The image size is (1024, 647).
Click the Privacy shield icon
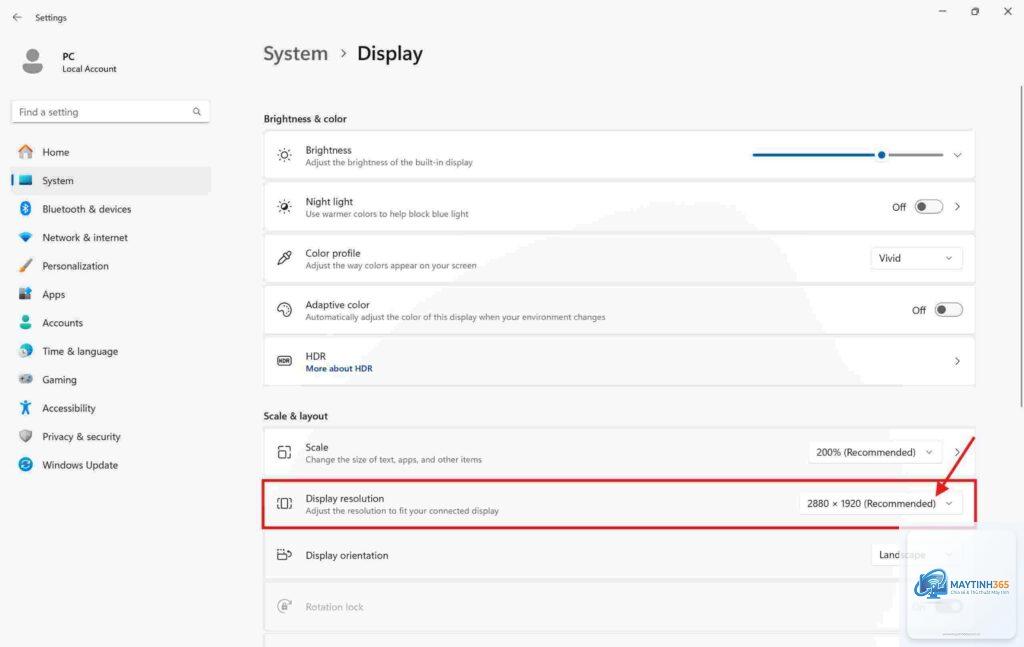click(25, 435)
